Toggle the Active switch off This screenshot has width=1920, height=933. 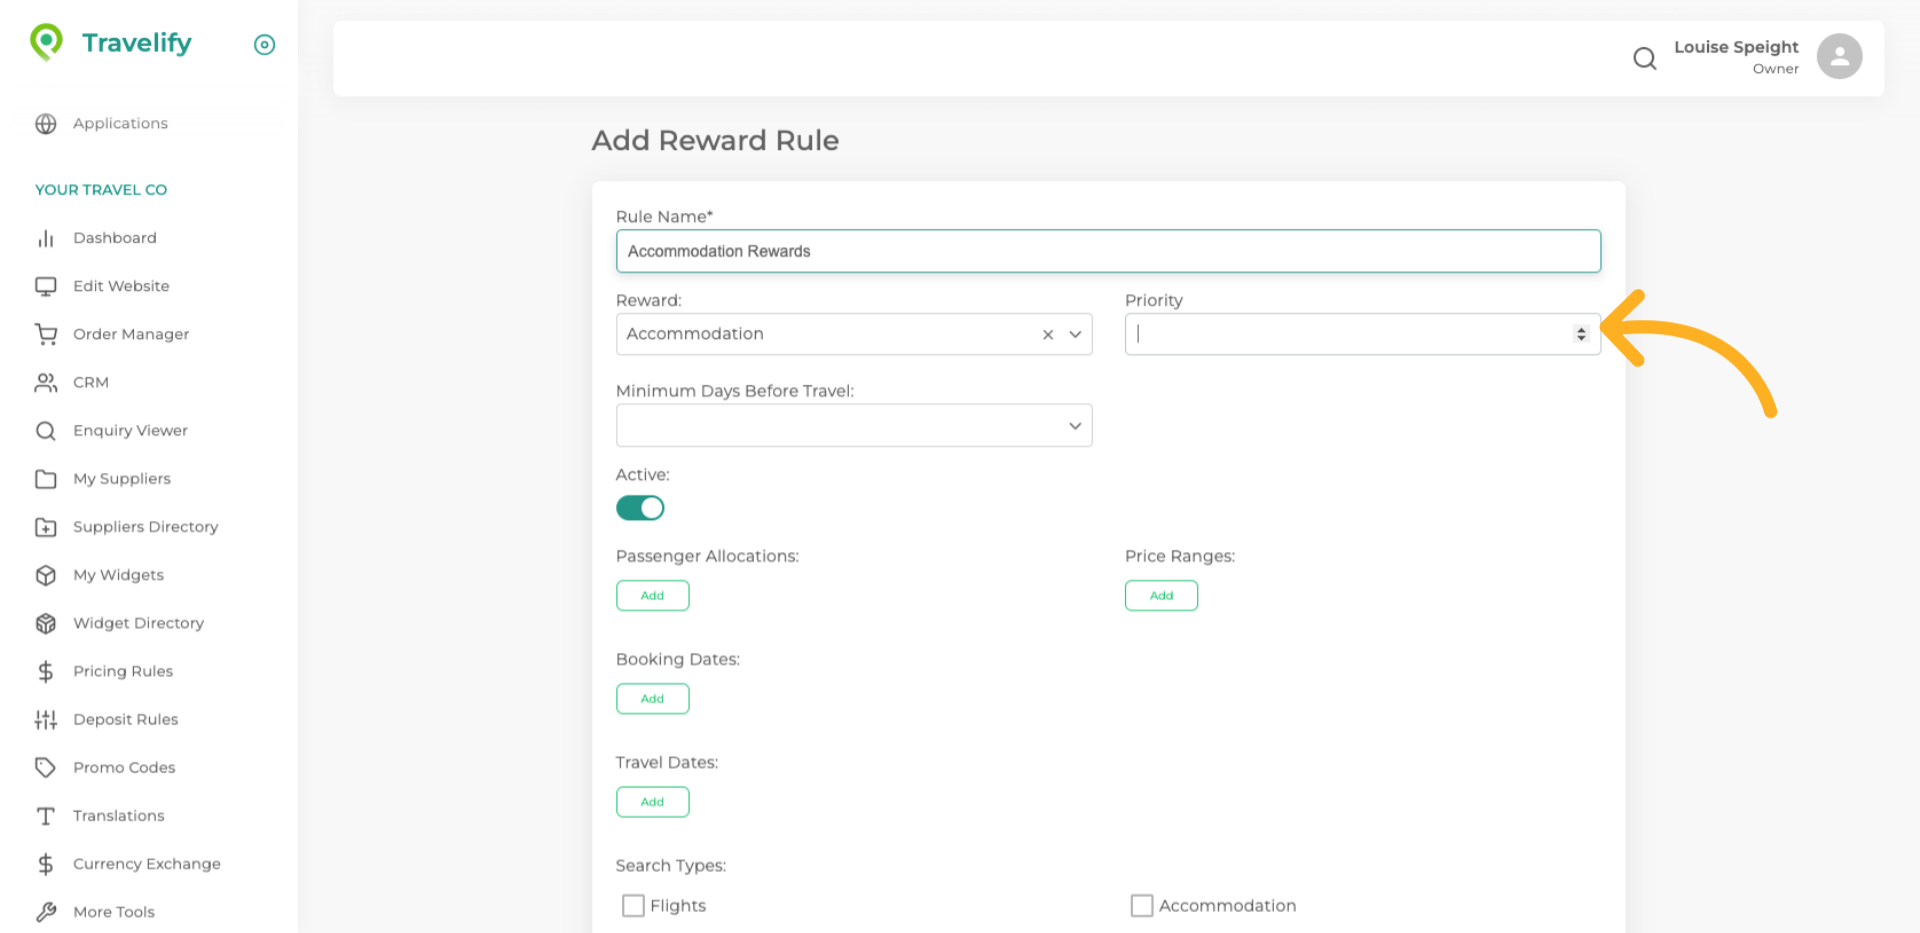[x=640, y=508]
